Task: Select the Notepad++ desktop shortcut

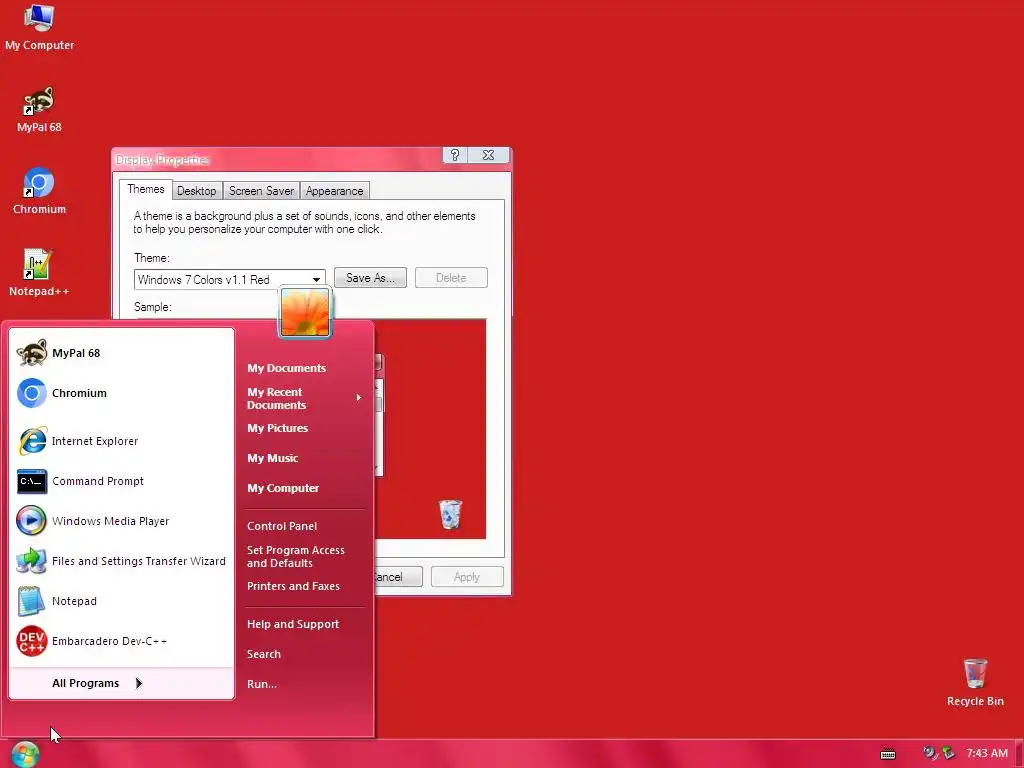Action: coord(39,272)
